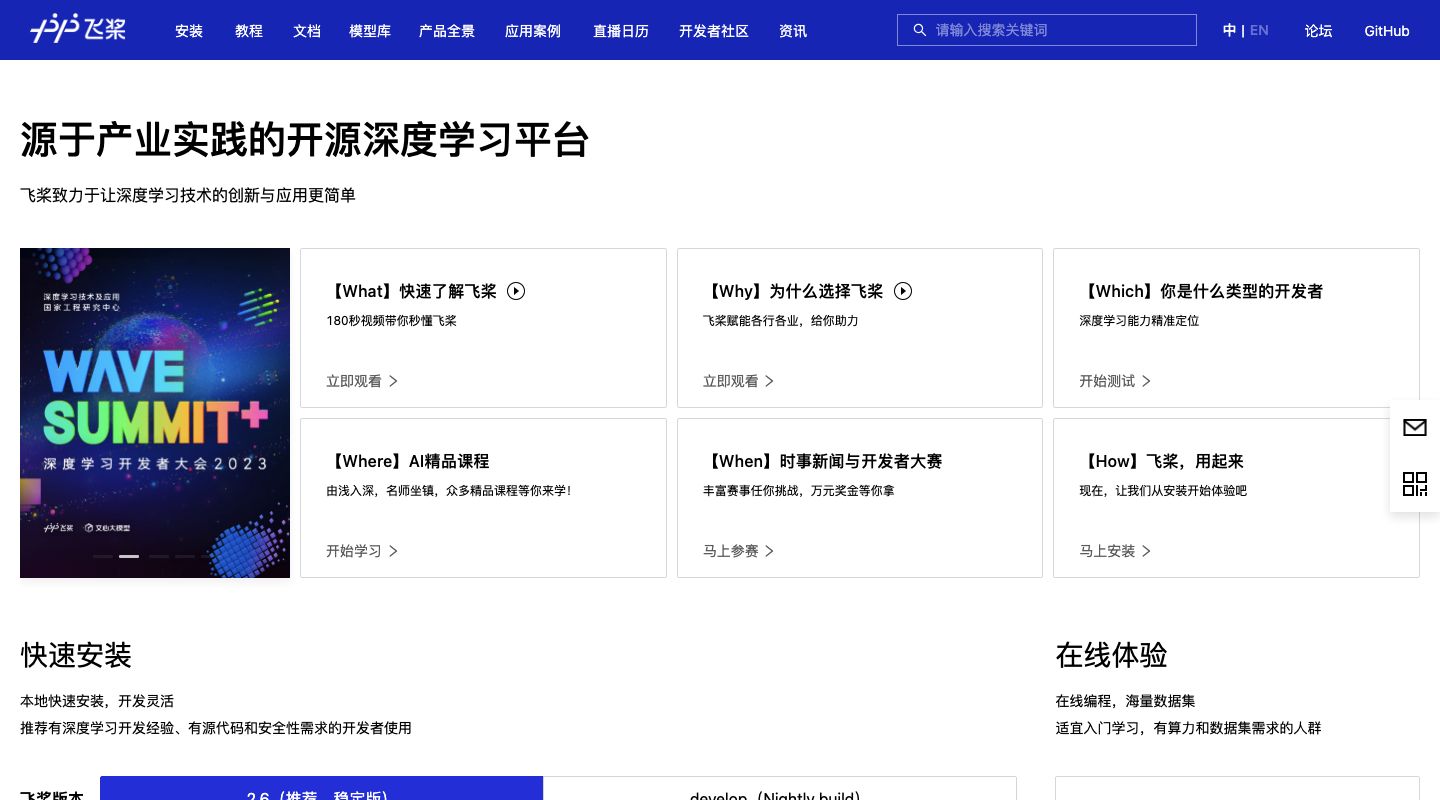1440x800 pixels.
Task: Select the third carousel indicator dash
Action: (158, 556)
